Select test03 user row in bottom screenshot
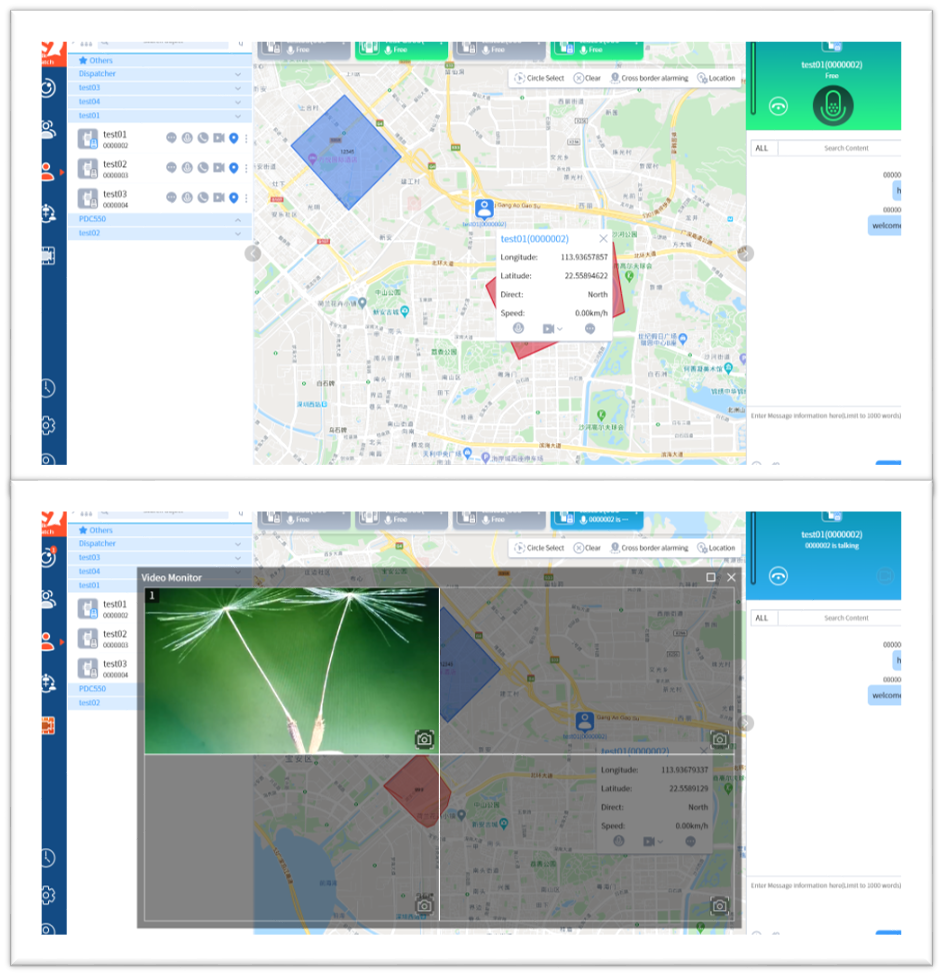 coord(104,669)
